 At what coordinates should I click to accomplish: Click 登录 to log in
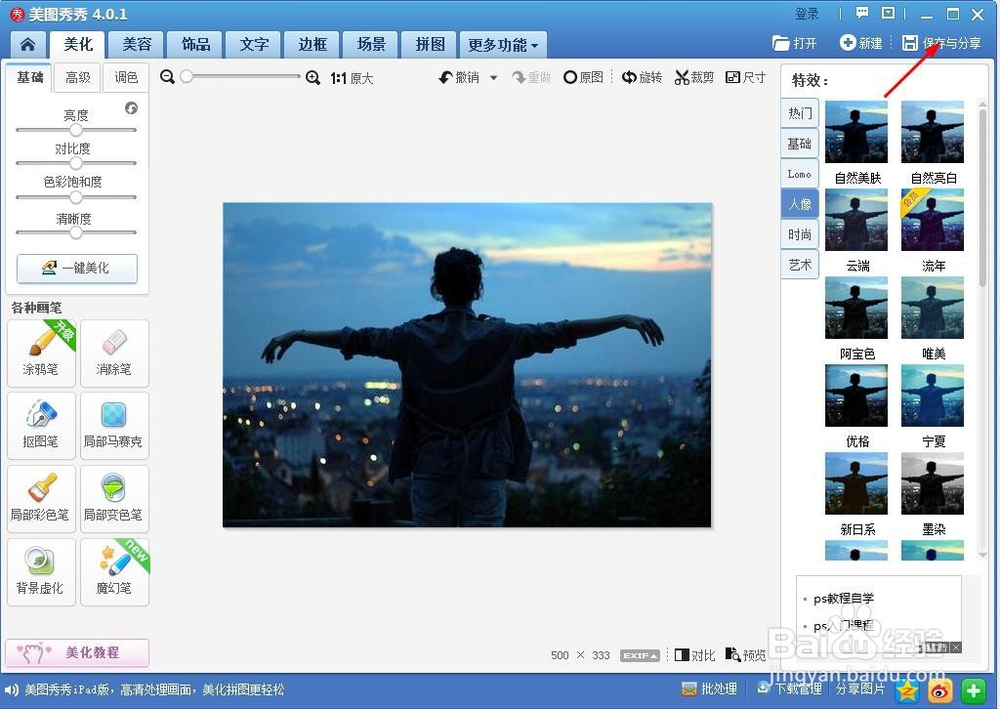click(x=807, y=13)
